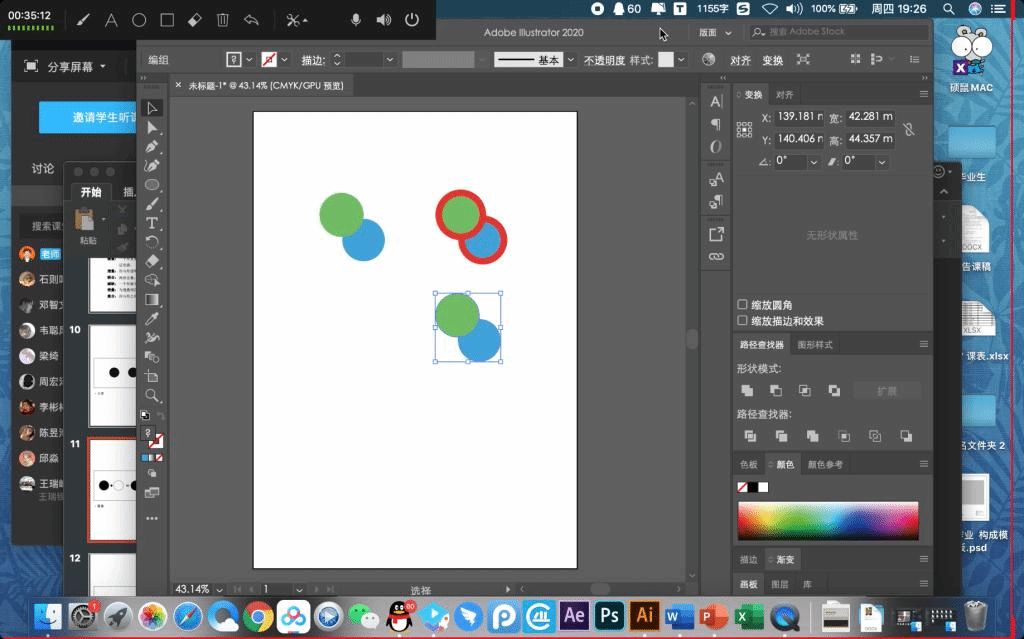The width and height of the screenshot is (1024, 639).
Task: Pick the Type tool
Action: 152,223
